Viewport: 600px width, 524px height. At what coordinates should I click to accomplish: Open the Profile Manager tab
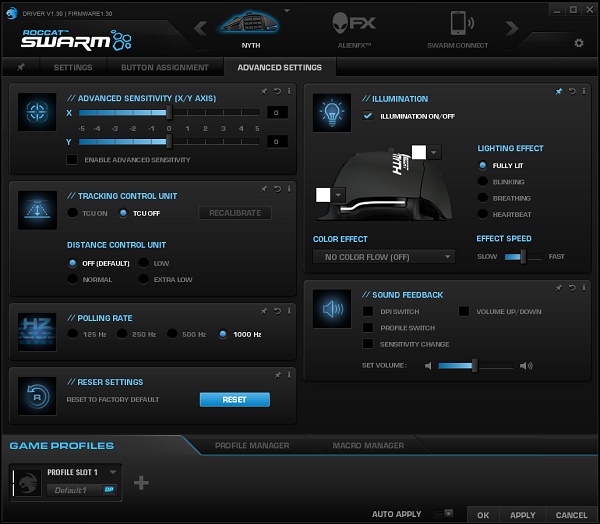[252, 446]
